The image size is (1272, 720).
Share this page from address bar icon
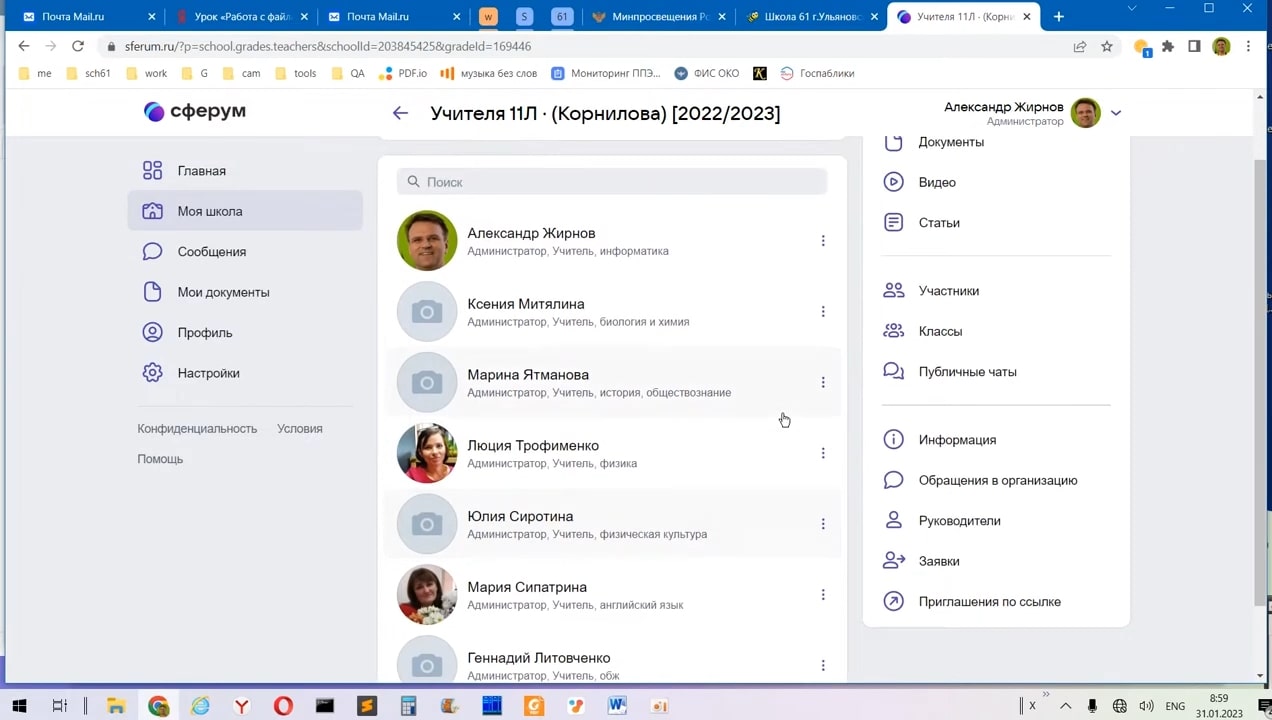tap(1080, 46)
